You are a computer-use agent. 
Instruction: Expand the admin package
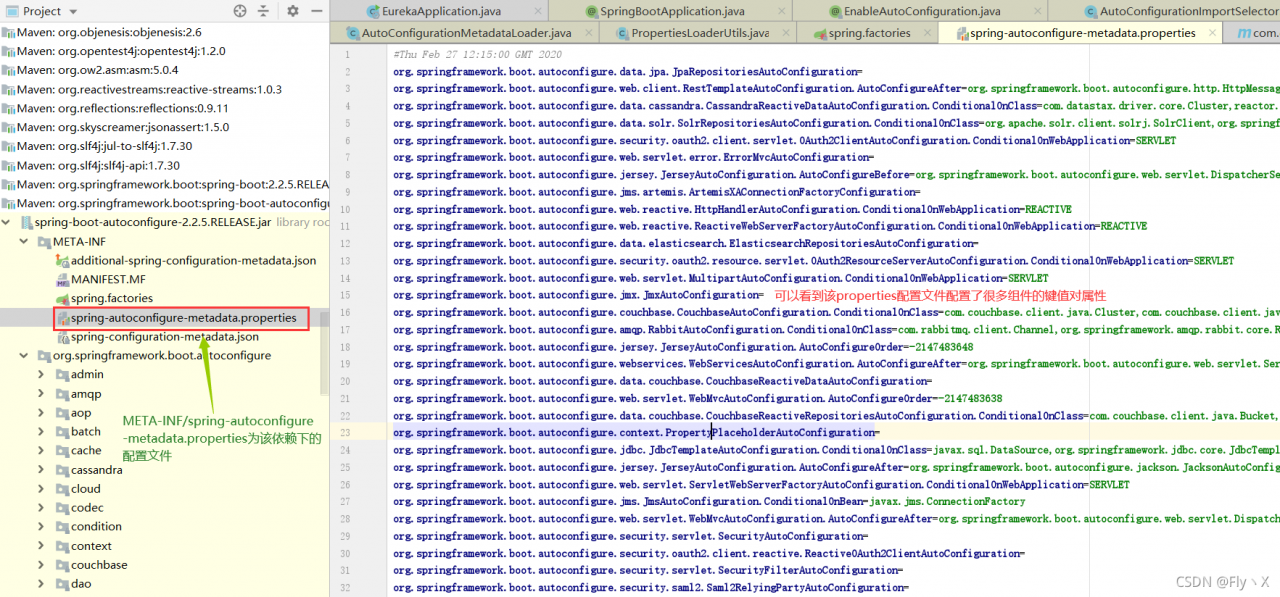click(x=41, y=375)
